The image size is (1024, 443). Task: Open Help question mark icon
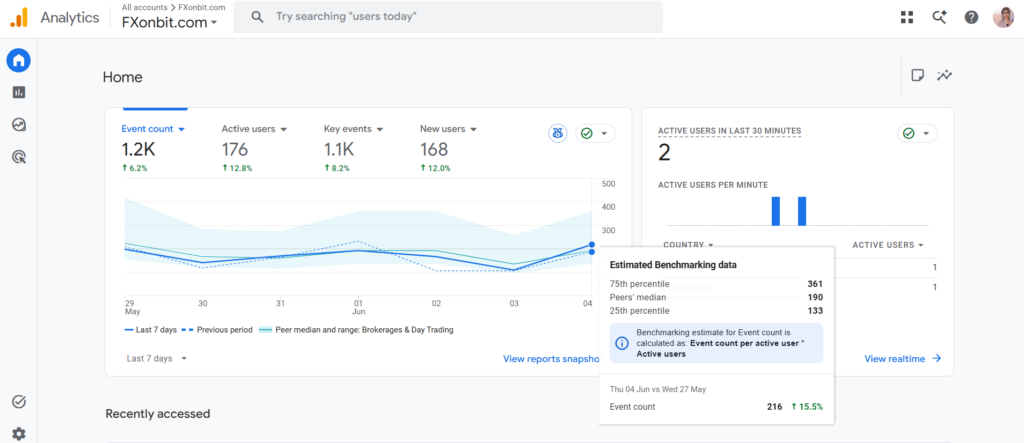971,18
